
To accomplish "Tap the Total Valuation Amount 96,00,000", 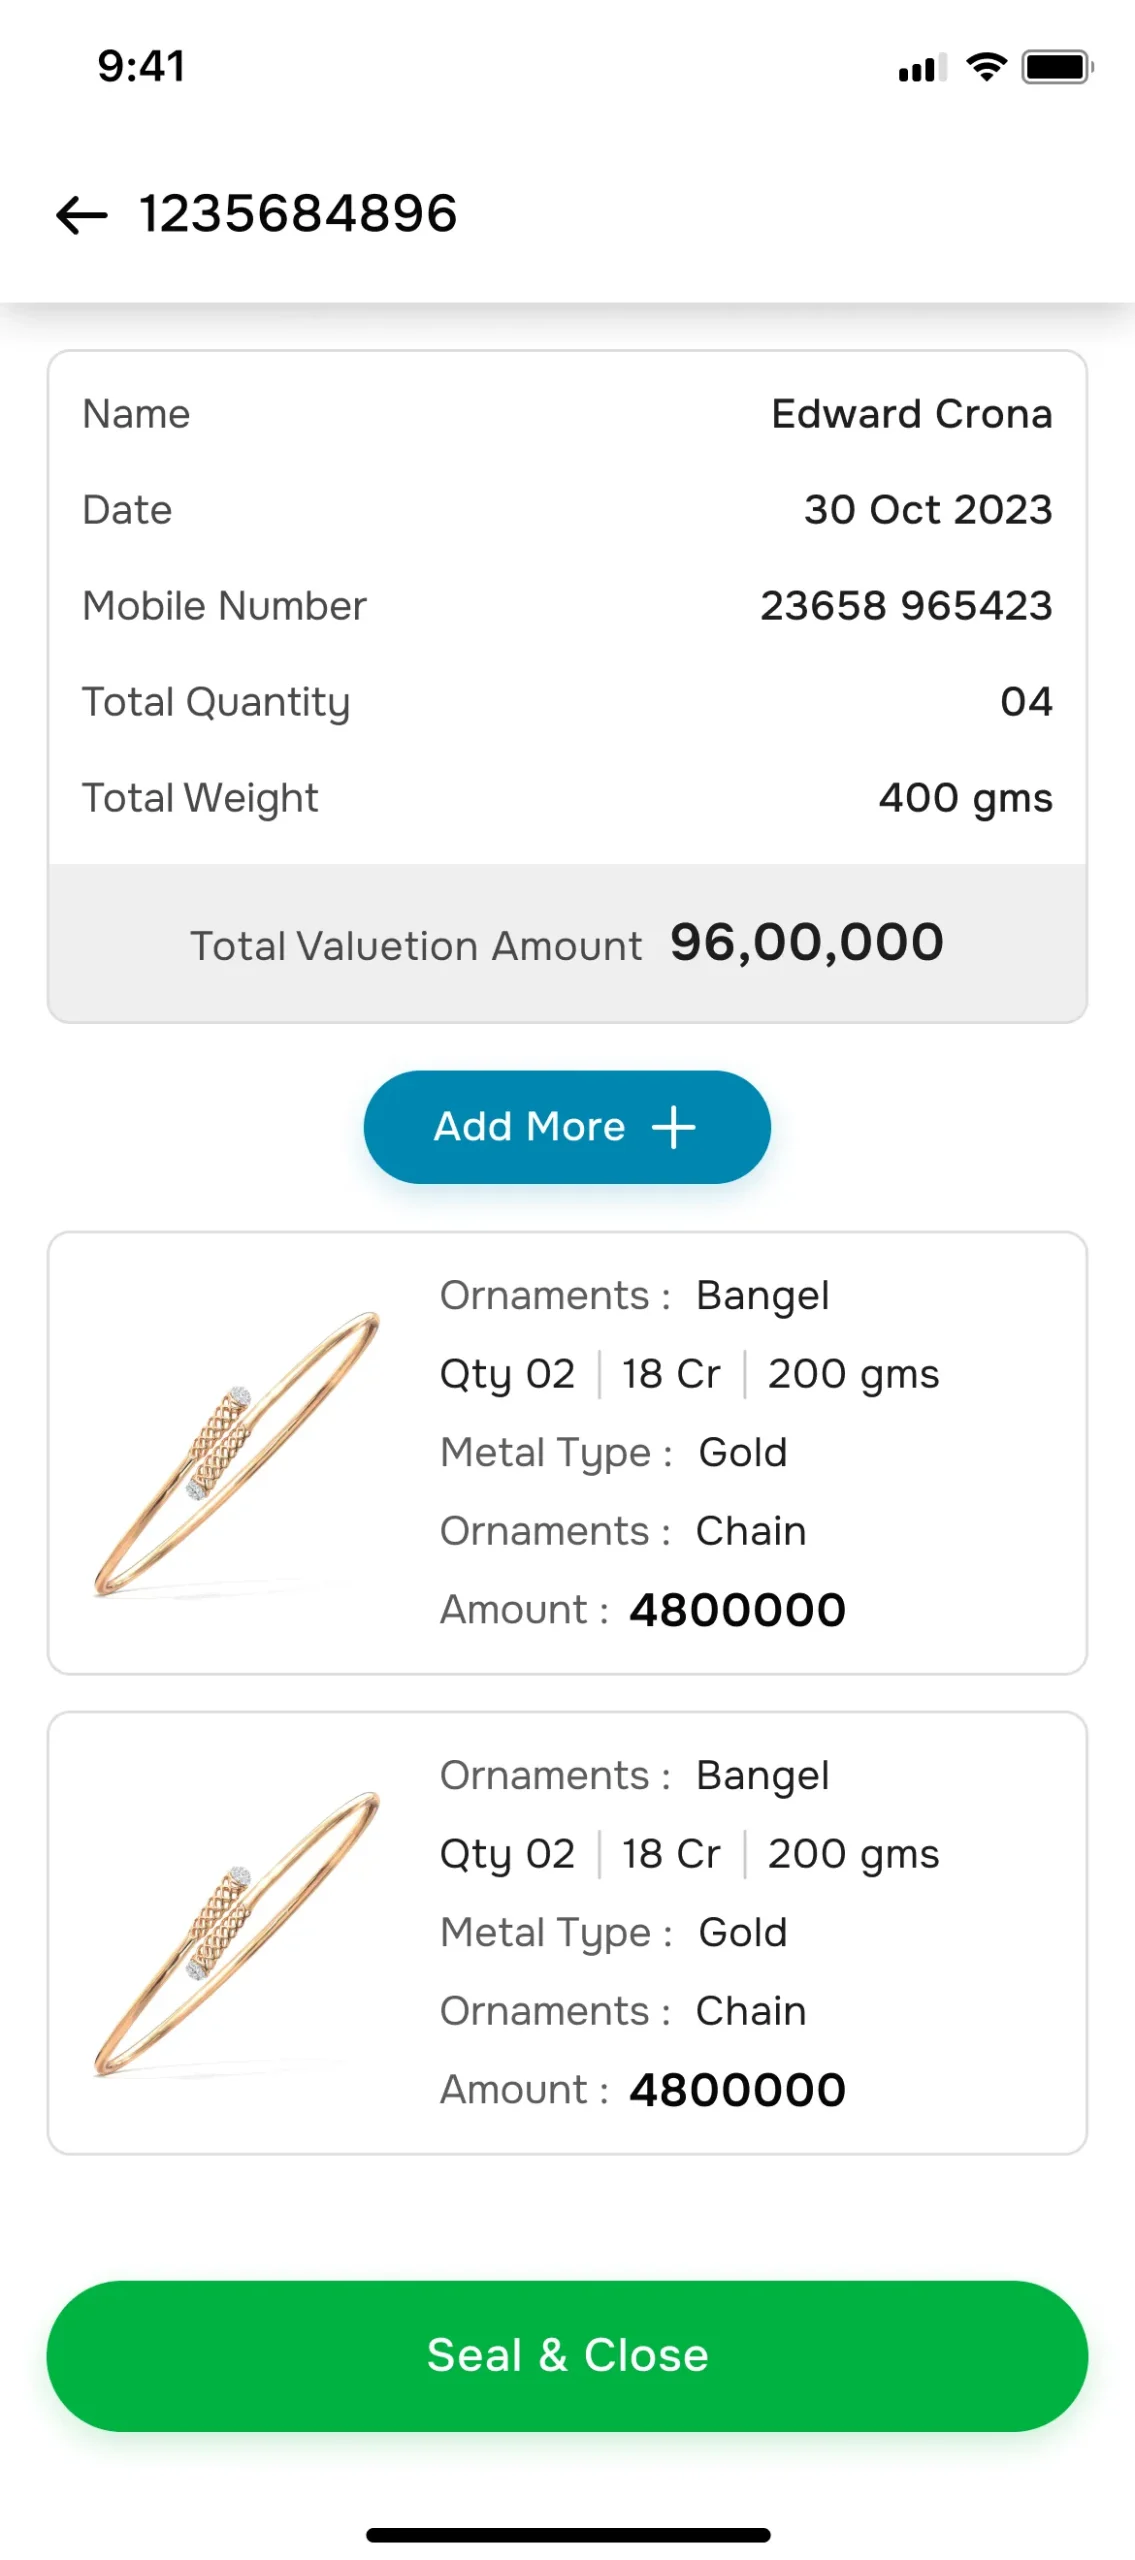I will point(806,942).
